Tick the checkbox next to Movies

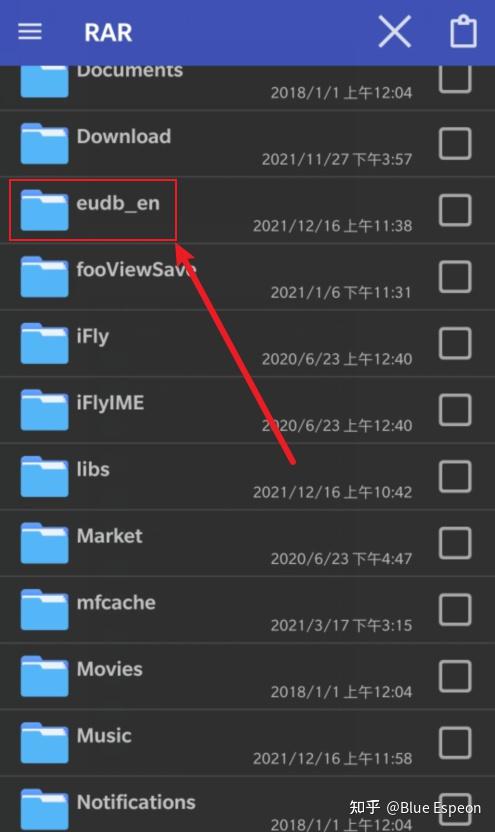click(x=455, y=677)
